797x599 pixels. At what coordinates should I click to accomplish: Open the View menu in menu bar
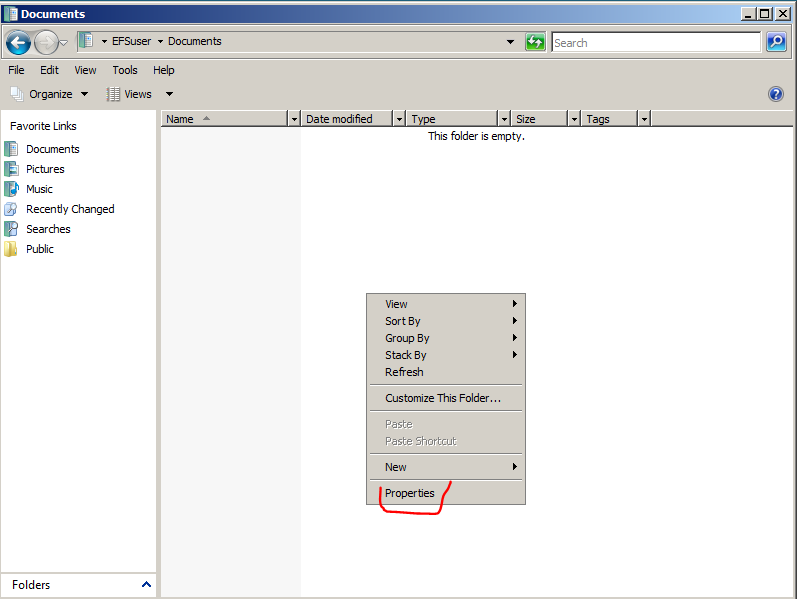pyautogui.click(x=85, y=70)
